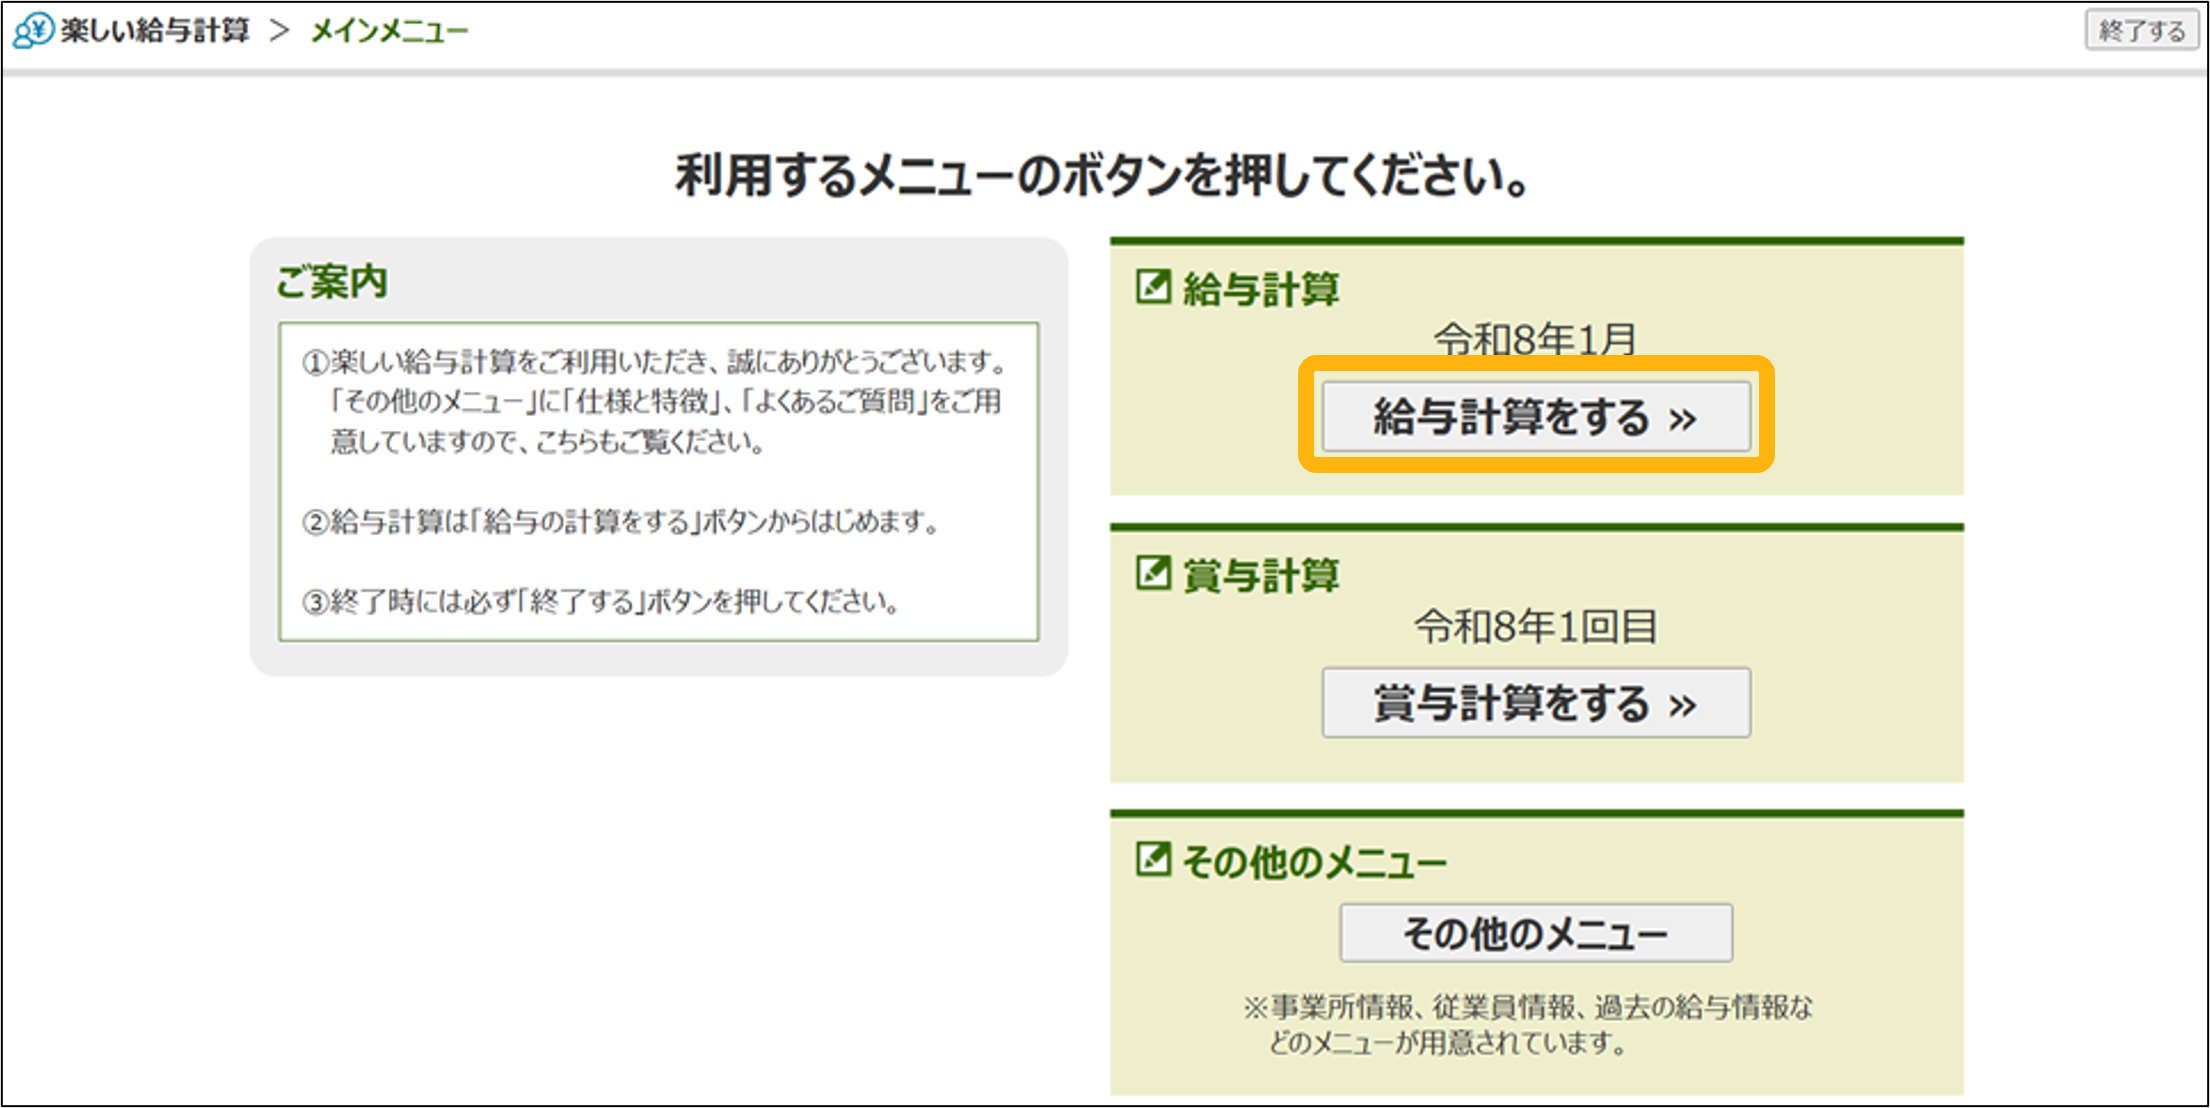This screenshot has width=2210, height=1108.
Task: Click the その他のメニュー section heading icon
Action: (x=1153, y=860)
